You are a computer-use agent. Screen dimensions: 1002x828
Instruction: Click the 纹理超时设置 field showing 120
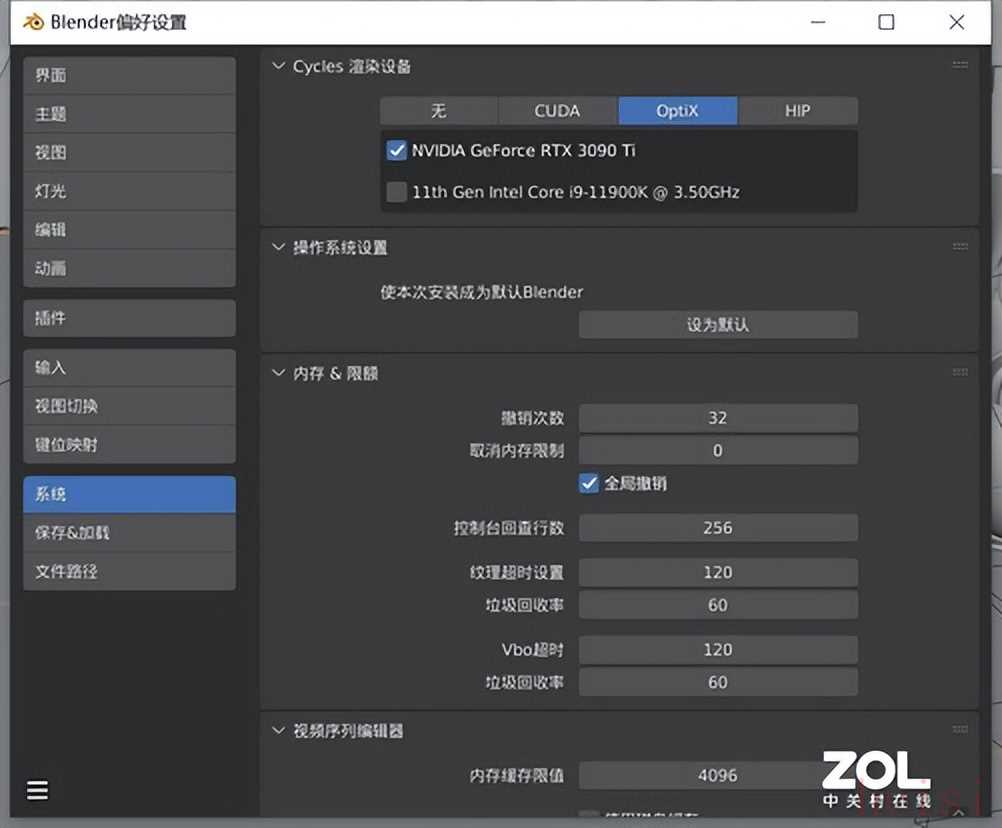pyautogui.click(x=718, y=572)
